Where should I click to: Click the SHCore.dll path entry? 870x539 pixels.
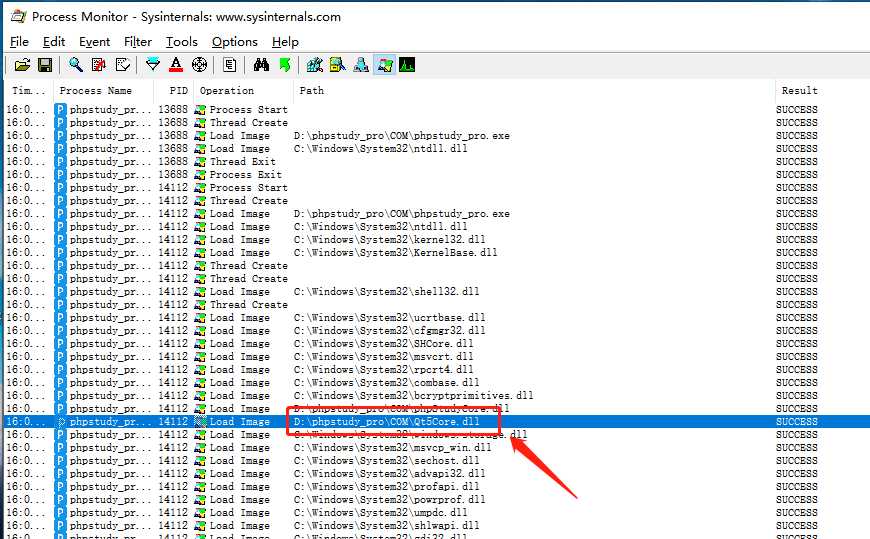point(383,344)
